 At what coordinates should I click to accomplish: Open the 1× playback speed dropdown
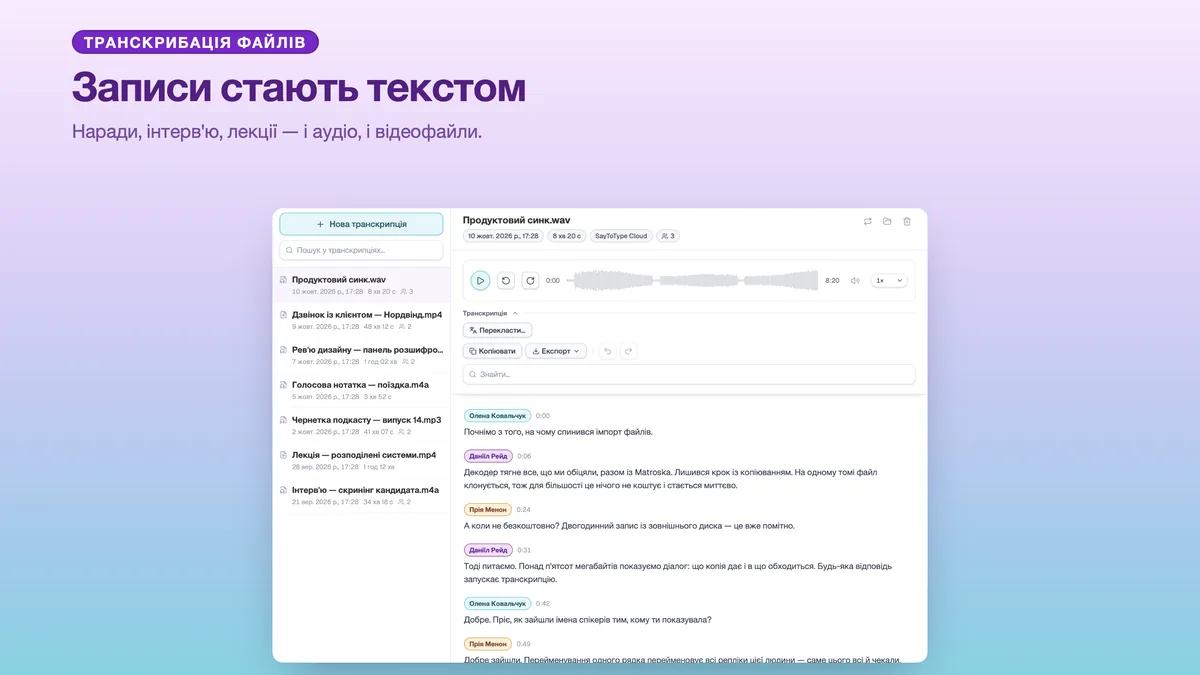point(889,281)
